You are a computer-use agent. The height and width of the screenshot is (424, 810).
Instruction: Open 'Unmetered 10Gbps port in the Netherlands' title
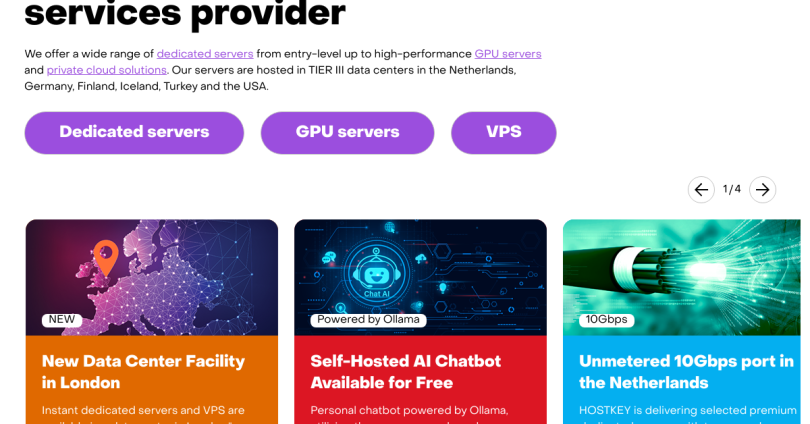click(686, 372)
